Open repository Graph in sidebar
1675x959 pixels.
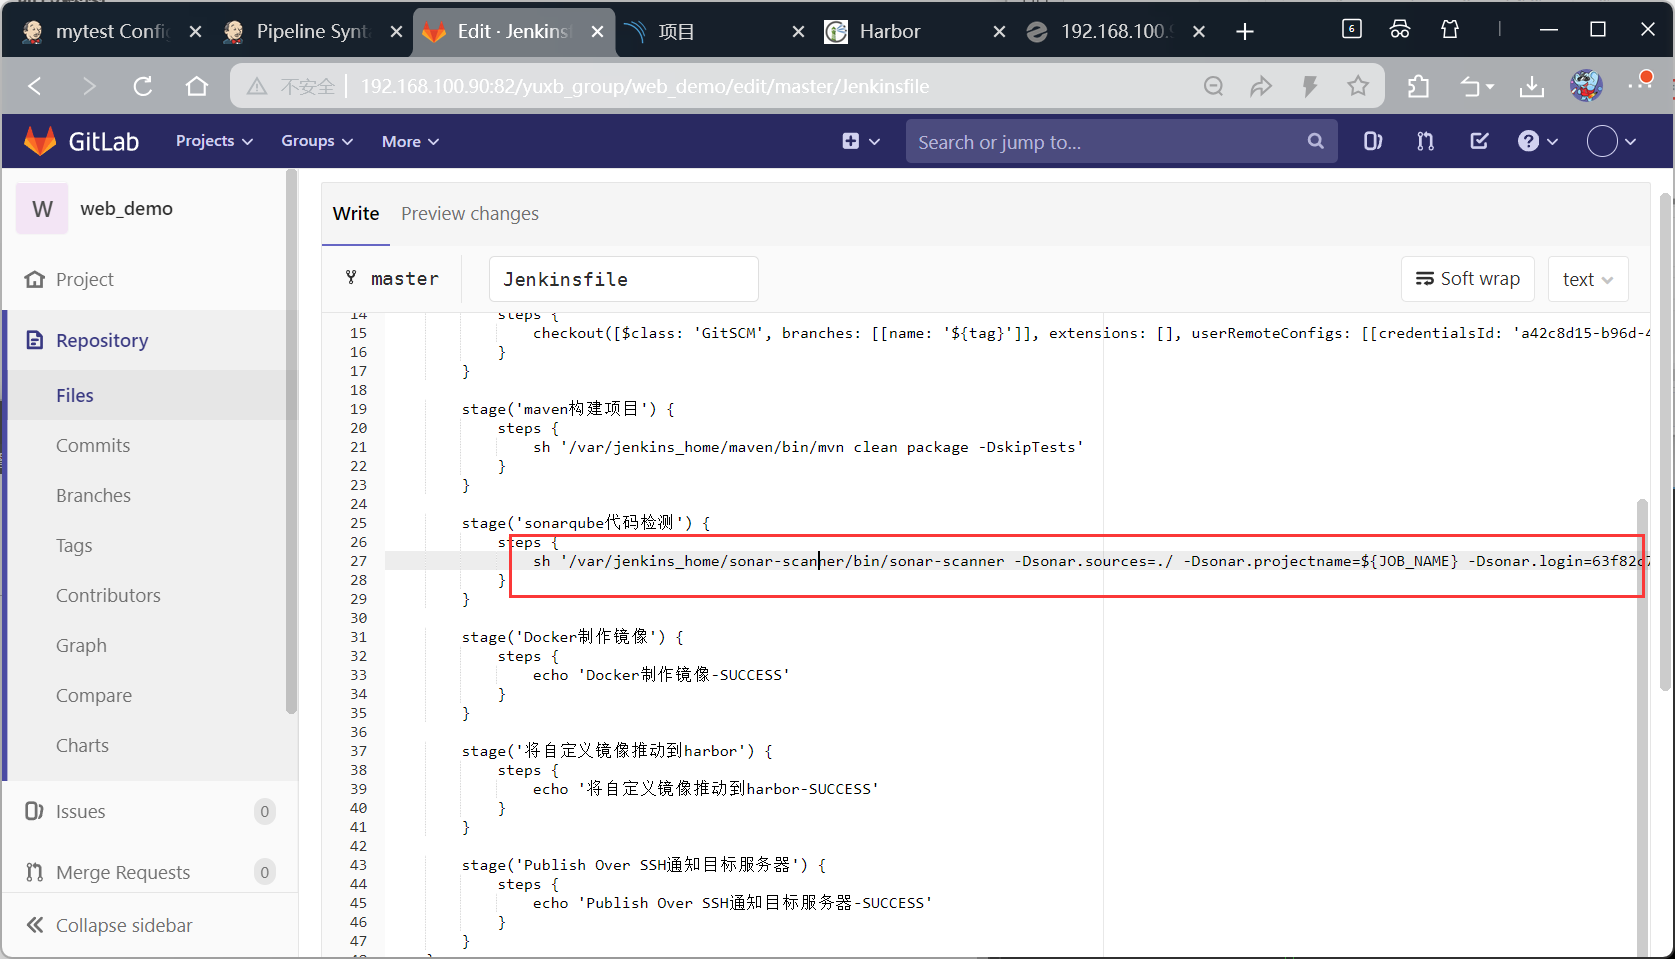(81, 645)
